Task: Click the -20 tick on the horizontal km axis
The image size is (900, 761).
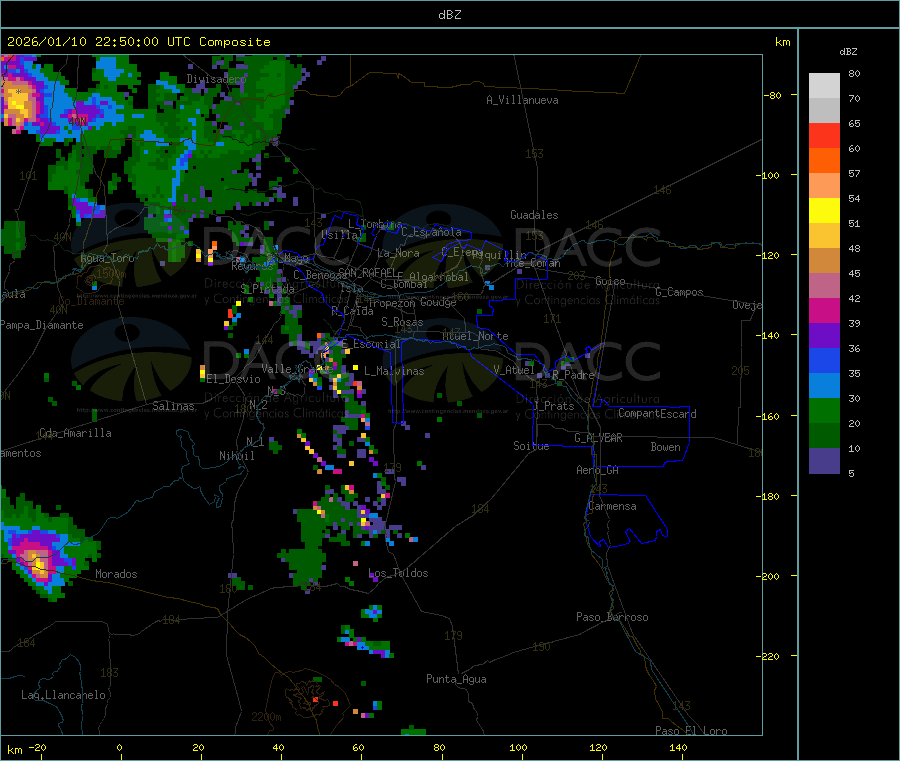Action: 38,747
